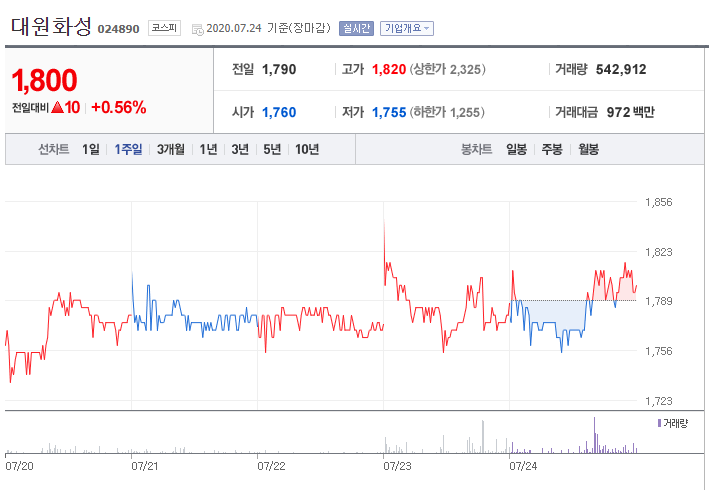Click the red up-arrow change 10

click(x=66, y=108)
